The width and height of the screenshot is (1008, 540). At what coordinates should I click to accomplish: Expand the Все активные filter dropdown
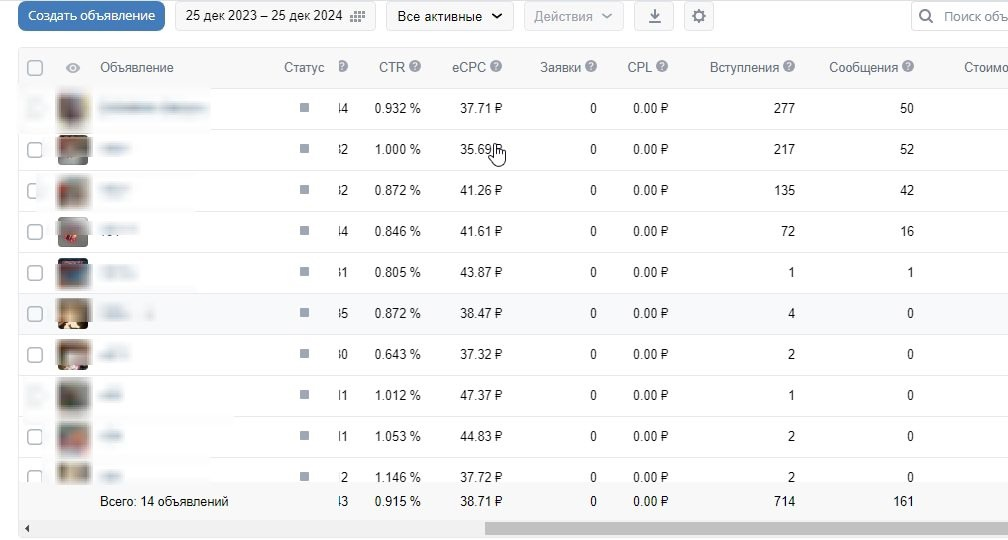click(450, 16)
